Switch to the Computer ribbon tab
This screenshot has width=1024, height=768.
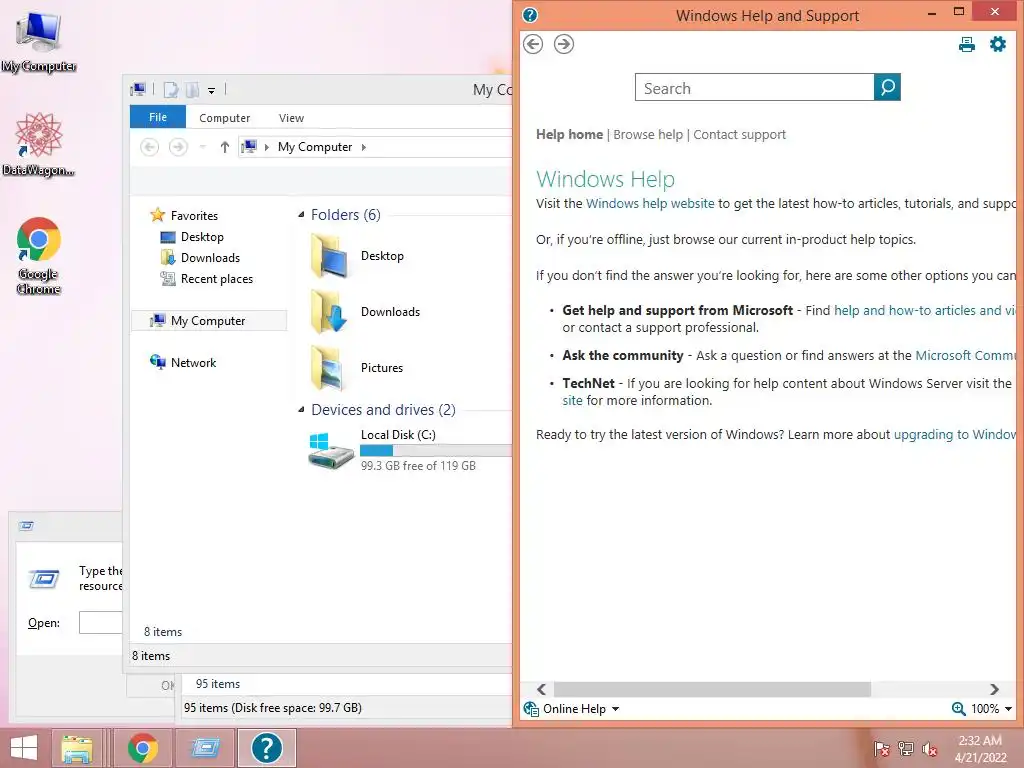tap(225, 118)
